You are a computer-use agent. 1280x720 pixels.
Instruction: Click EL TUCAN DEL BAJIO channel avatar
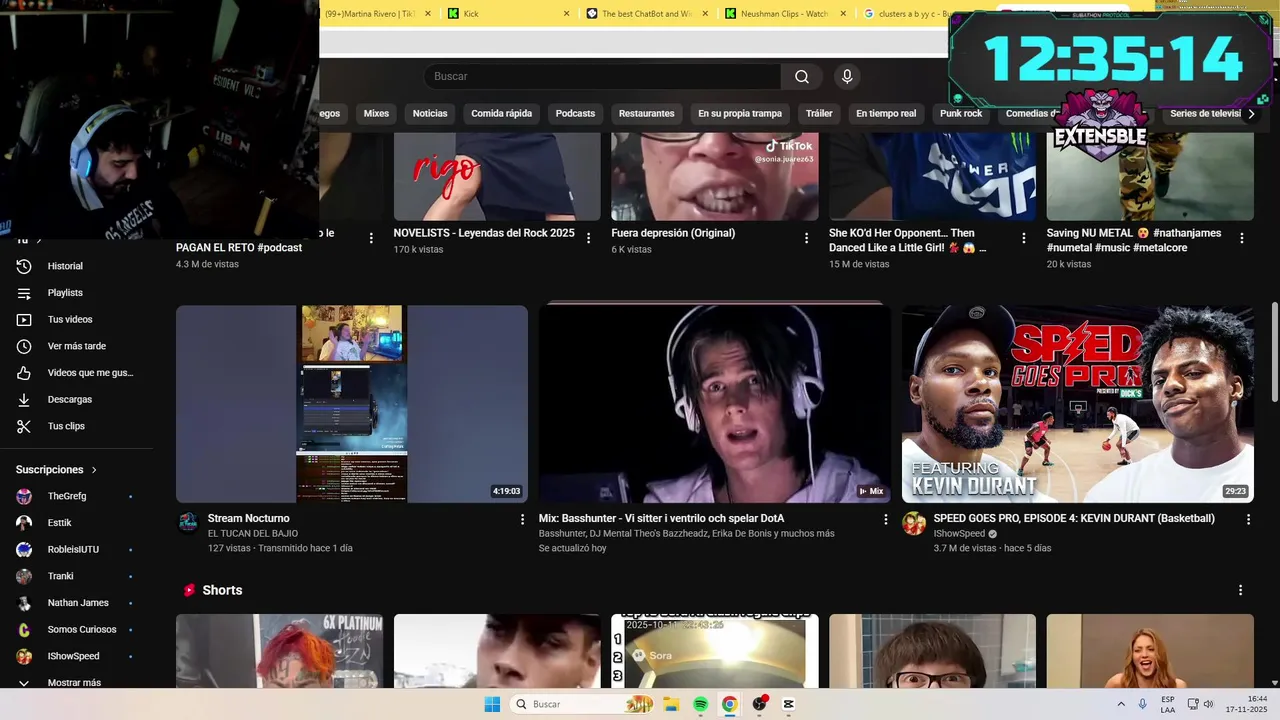pos(188,523)
